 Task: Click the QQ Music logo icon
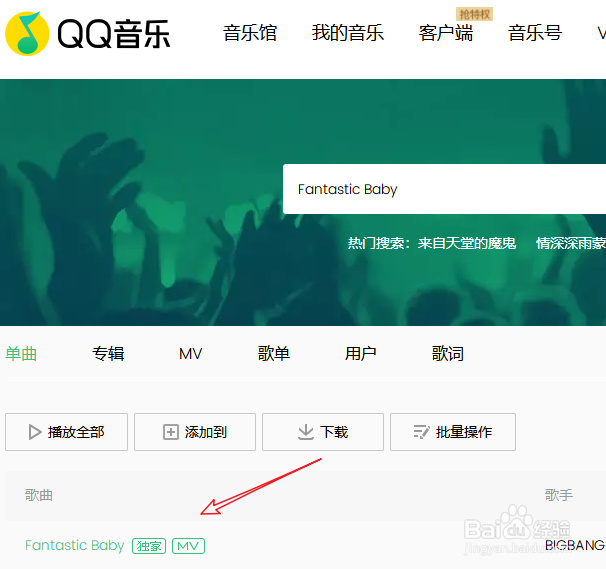tap(27, 34)
